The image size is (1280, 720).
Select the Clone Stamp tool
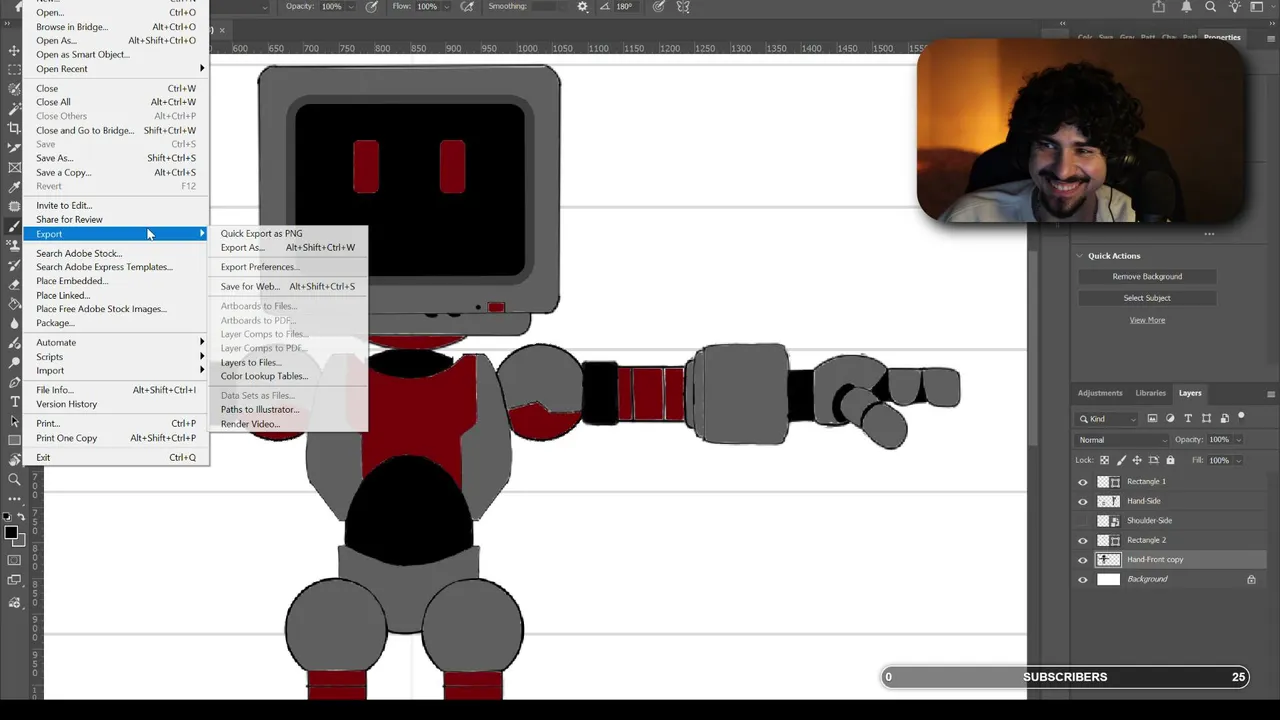tap(14, 245)
